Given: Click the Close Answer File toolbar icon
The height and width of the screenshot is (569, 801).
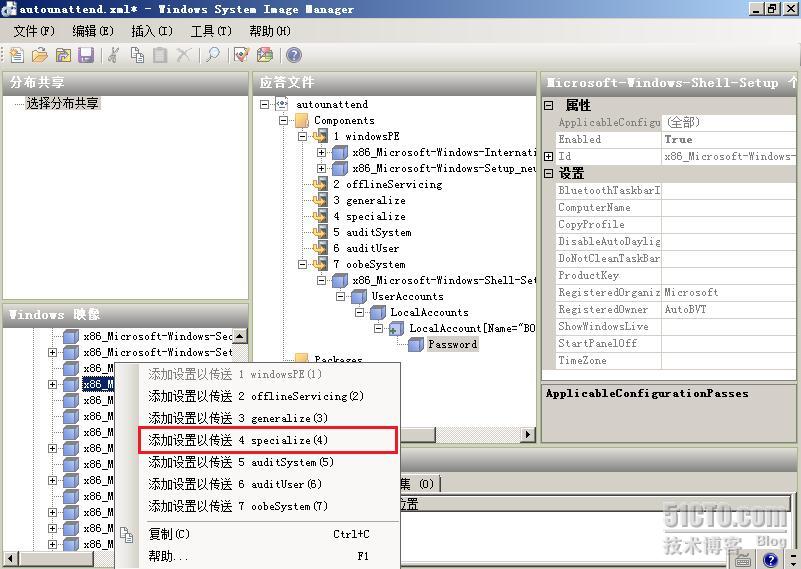Looking at the screenshot, I should (63, 55).
